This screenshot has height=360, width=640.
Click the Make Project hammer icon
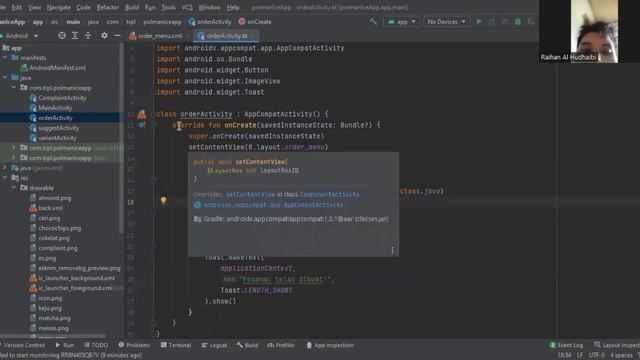(373, 21)
